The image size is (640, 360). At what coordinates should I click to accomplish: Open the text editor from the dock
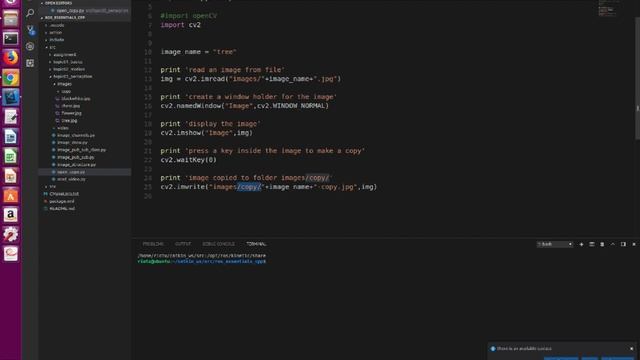coord(11,117)
